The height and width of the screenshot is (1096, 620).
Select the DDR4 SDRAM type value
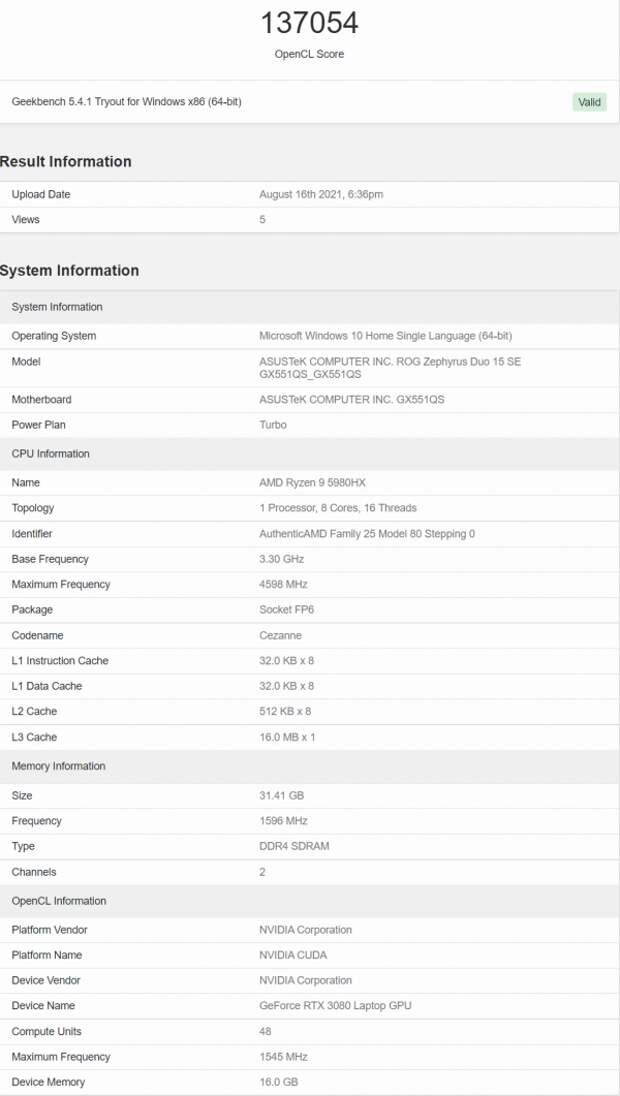[294, 846]
